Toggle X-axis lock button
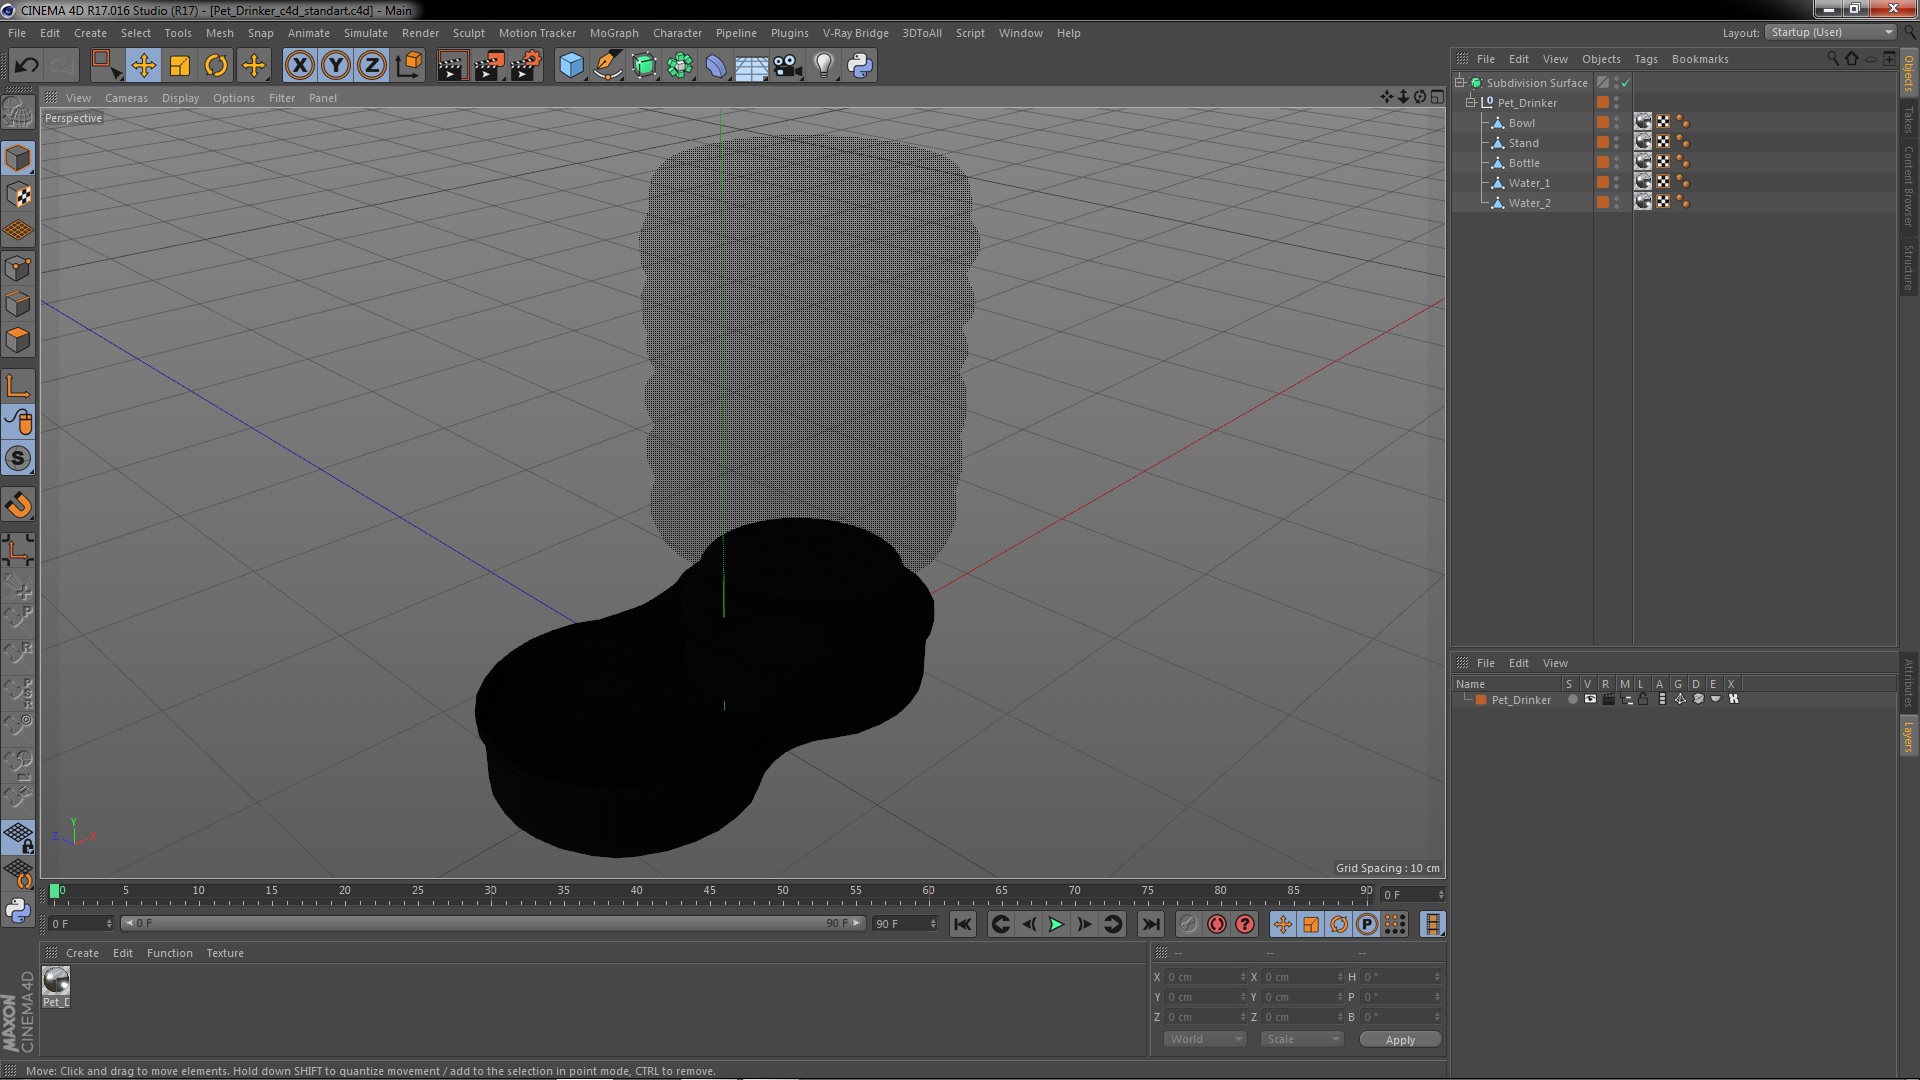The width and height of the screenshot is (1920, 1080). point(299,66)
